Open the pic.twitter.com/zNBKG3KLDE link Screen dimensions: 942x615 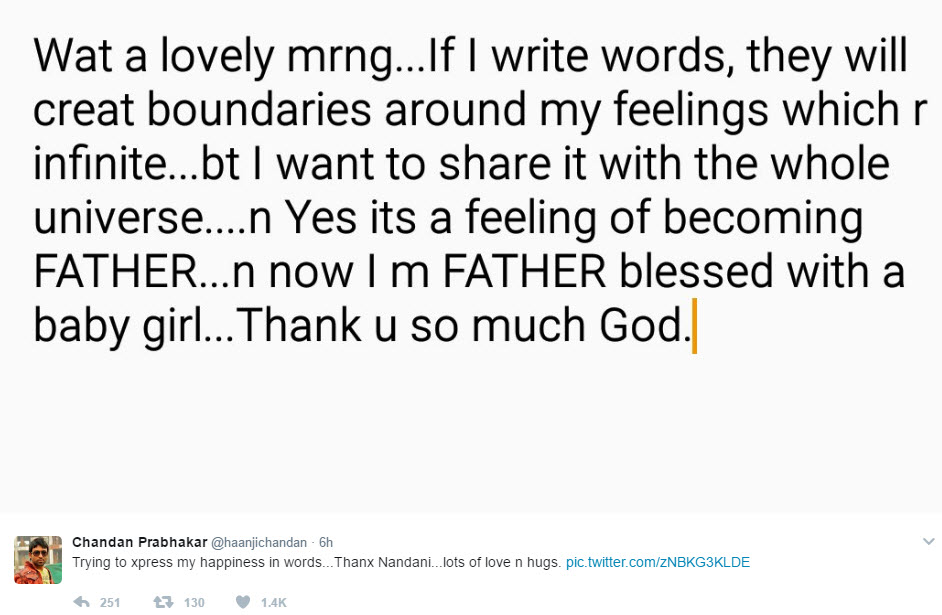click(x=657, y=563)
